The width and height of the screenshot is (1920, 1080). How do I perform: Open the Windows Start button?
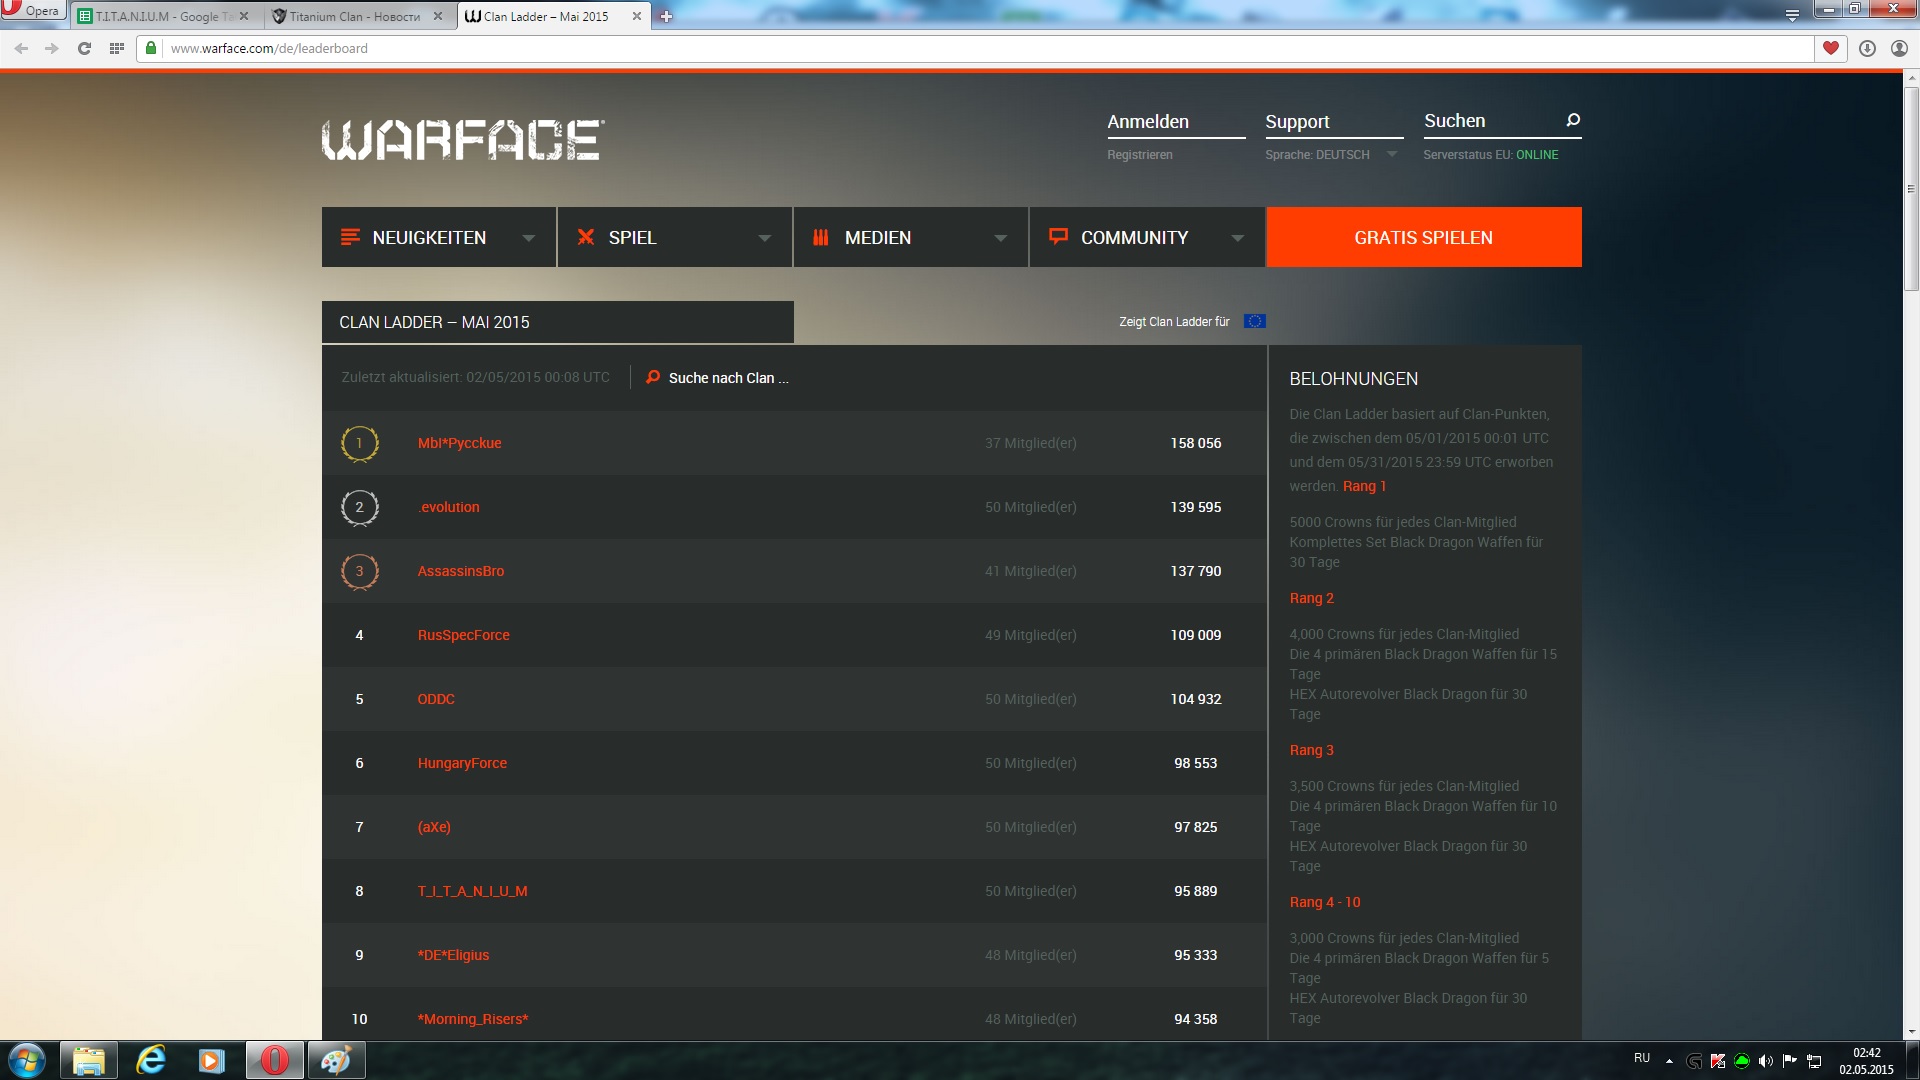(x=27, y=1060)
